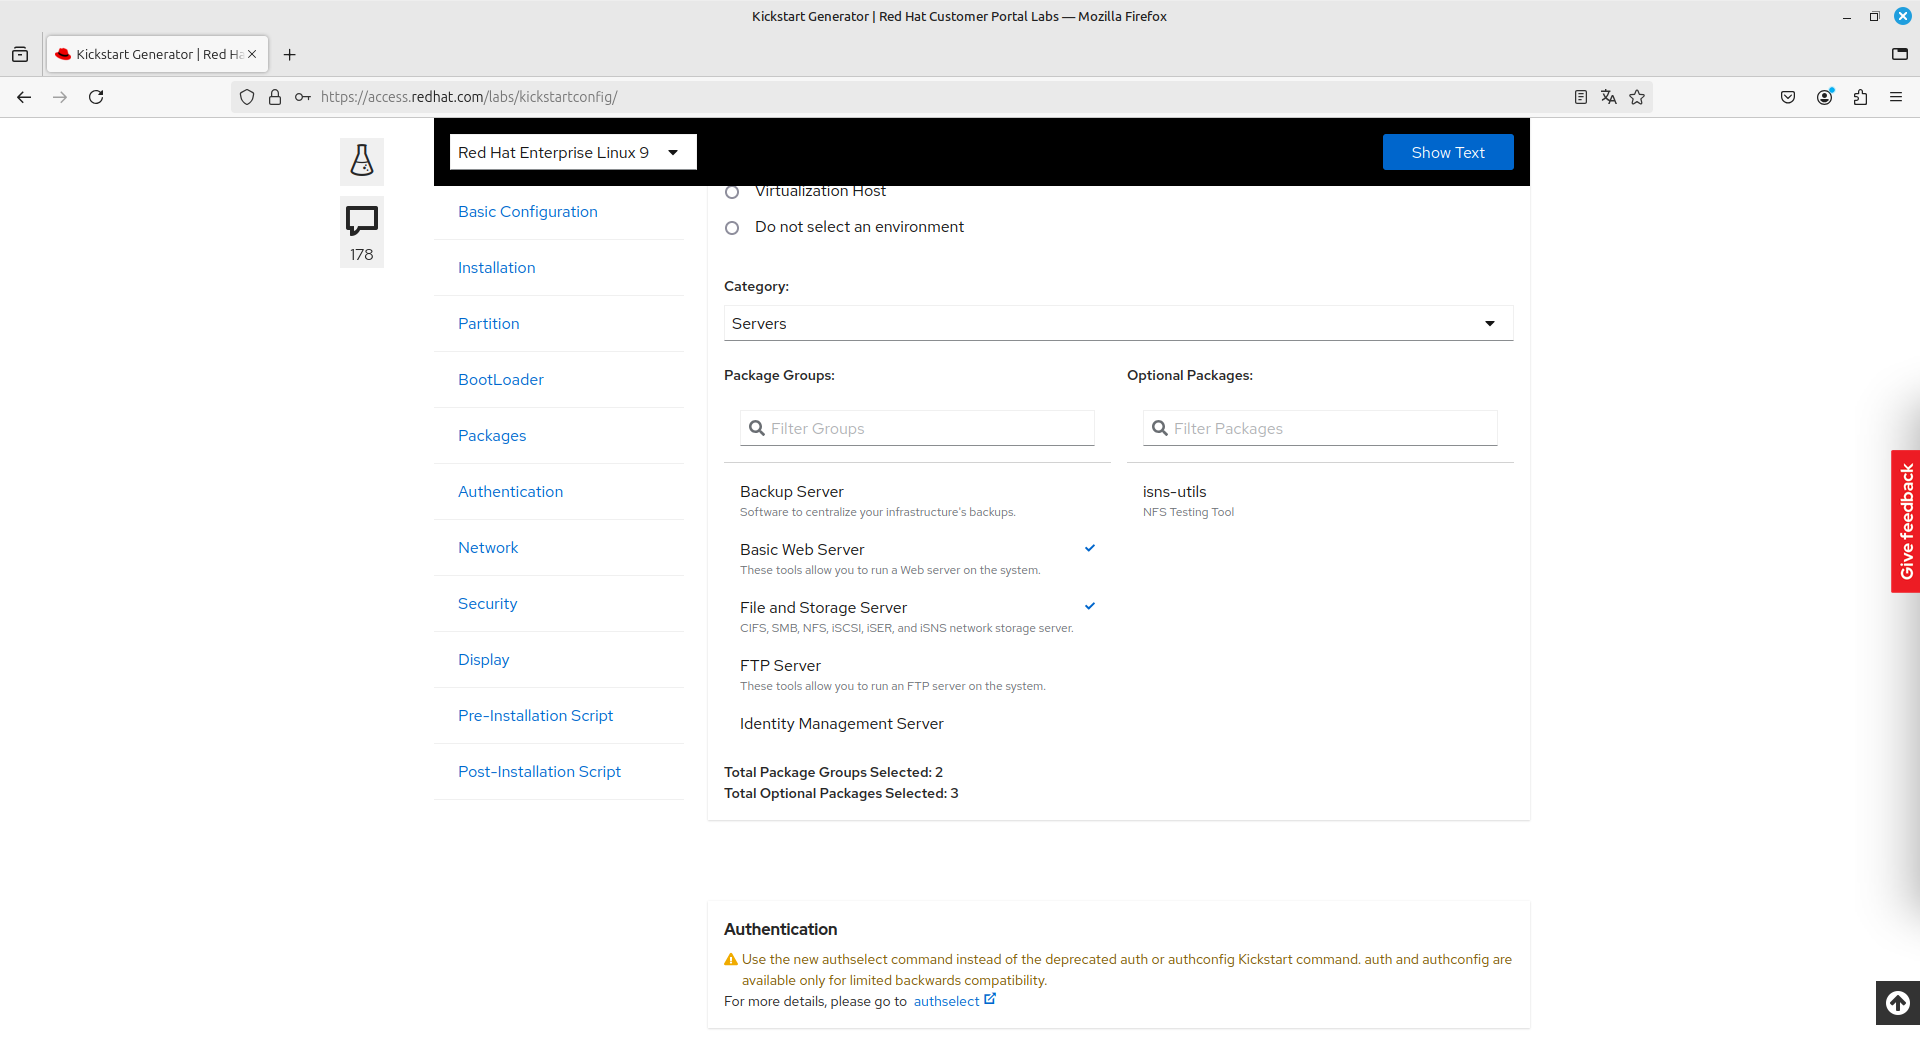Open Security section

[x=488, y=604]
